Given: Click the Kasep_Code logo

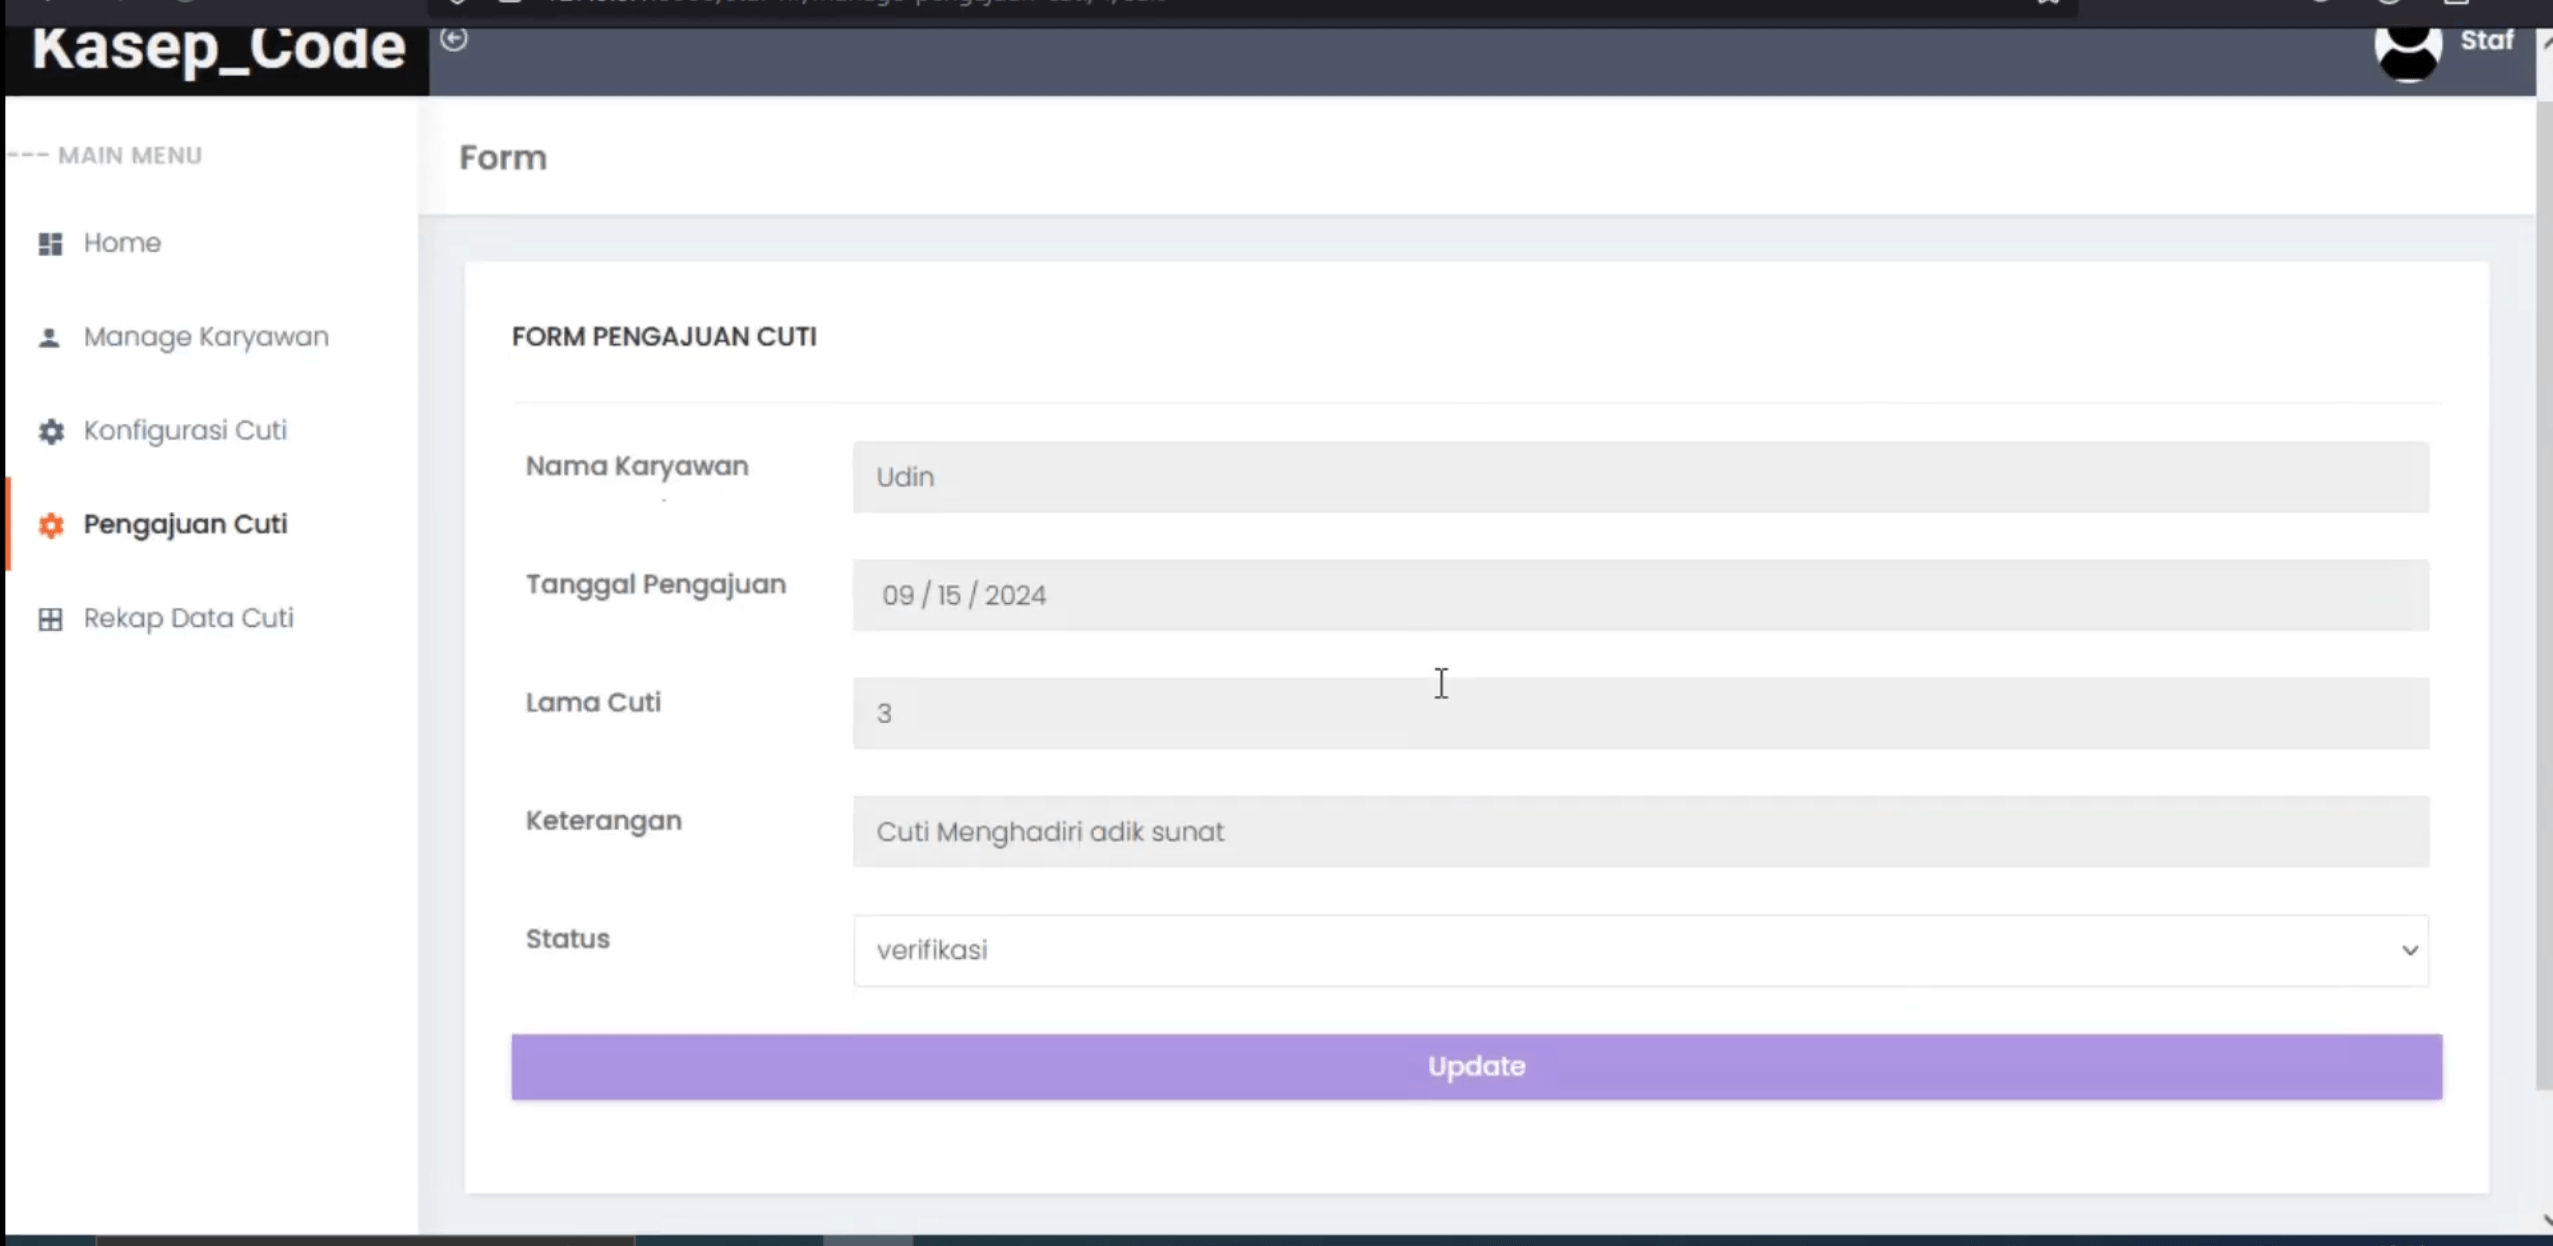Looking at the screenshot, I should tap(218, 48).
